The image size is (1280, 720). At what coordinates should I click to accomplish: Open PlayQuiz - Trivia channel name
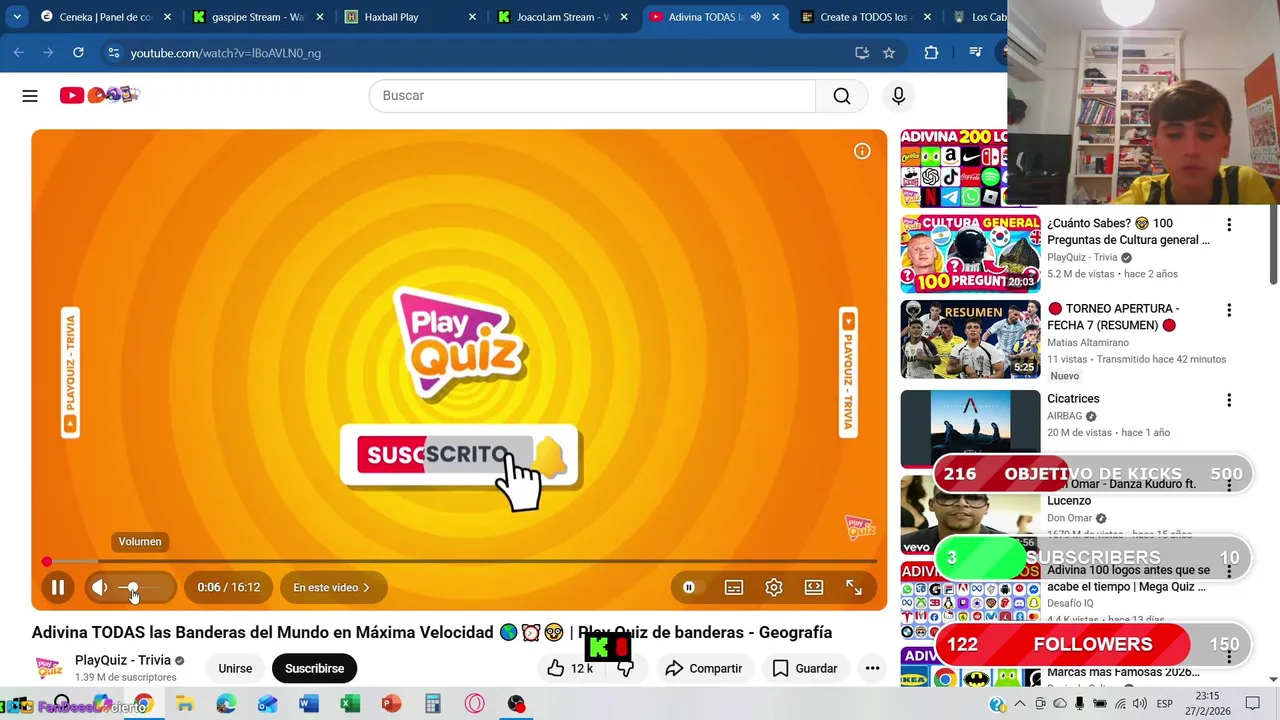pyautogui.click(x=123, y=660)
